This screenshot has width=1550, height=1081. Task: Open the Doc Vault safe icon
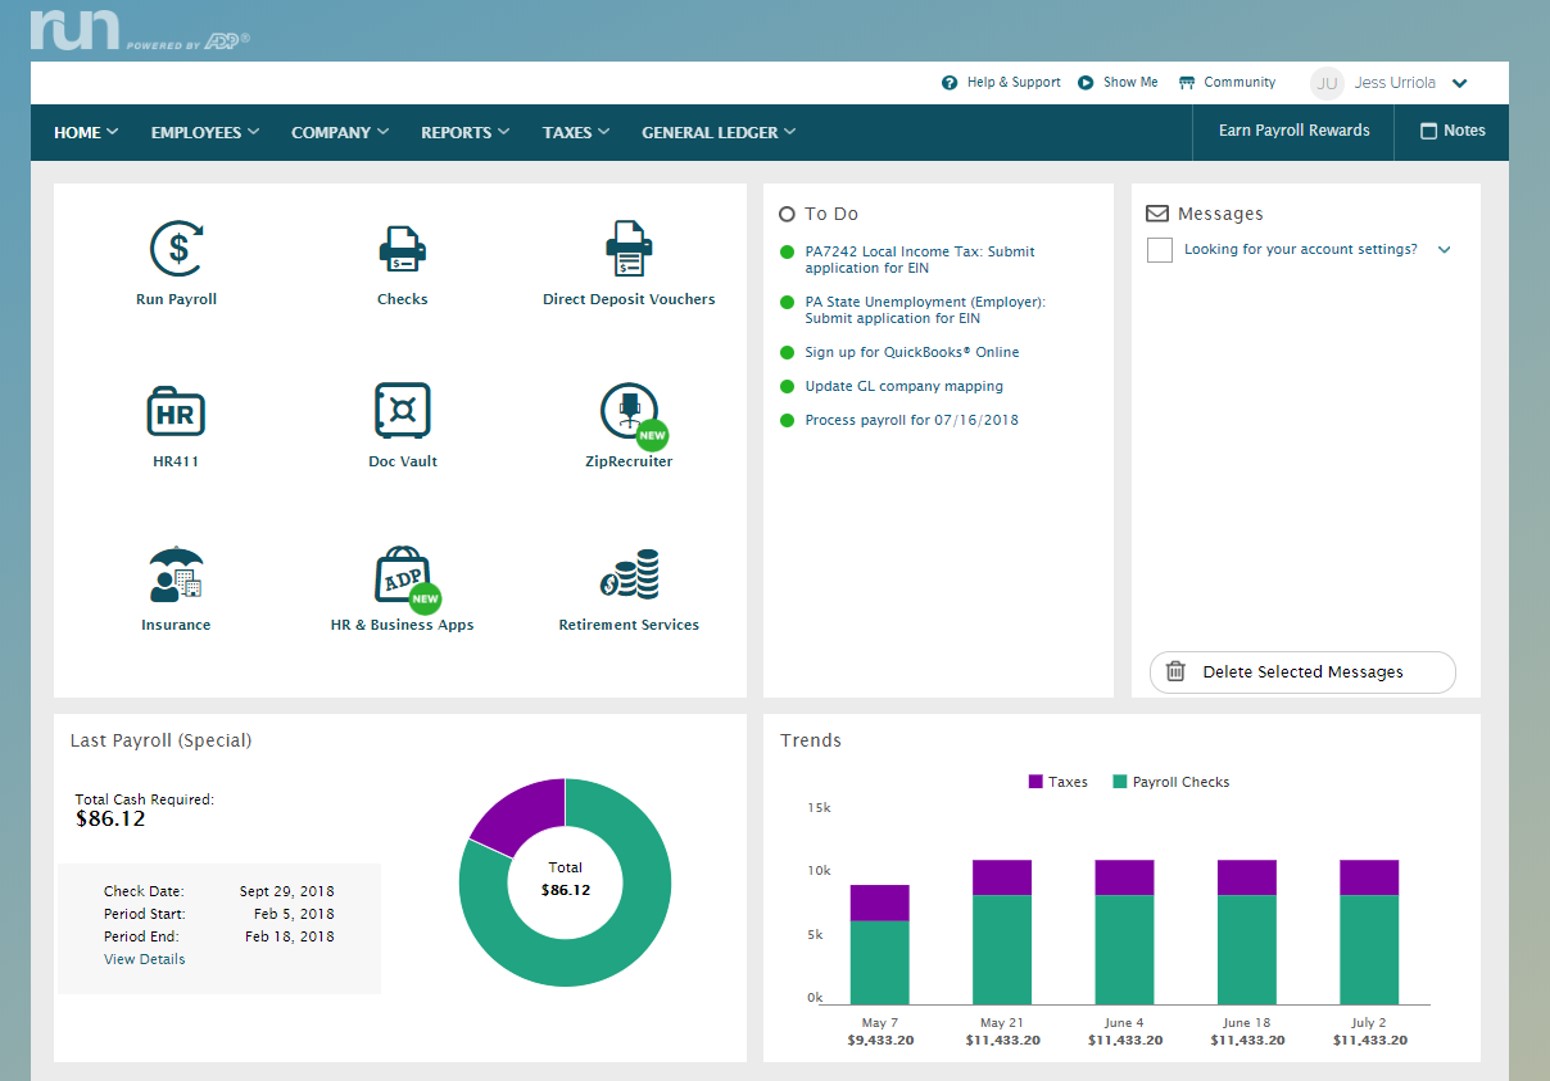(402, 411)
